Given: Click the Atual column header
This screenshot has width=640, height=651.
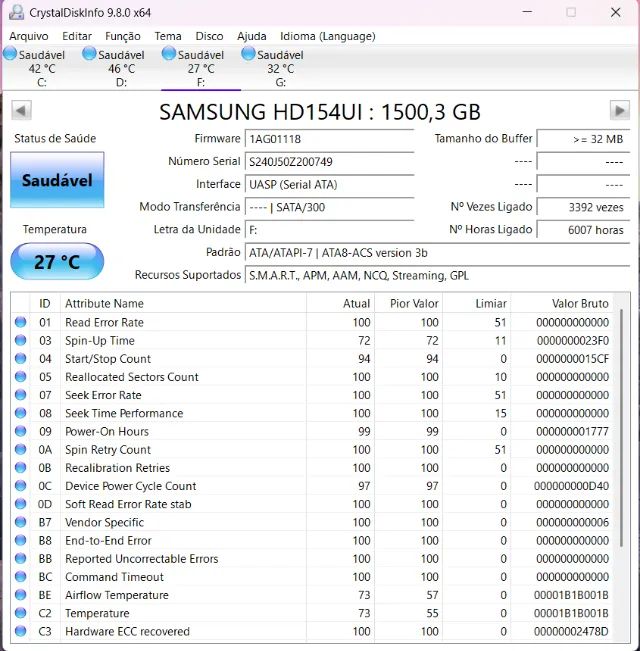Looking at the screenshot, I should [341, 303].
